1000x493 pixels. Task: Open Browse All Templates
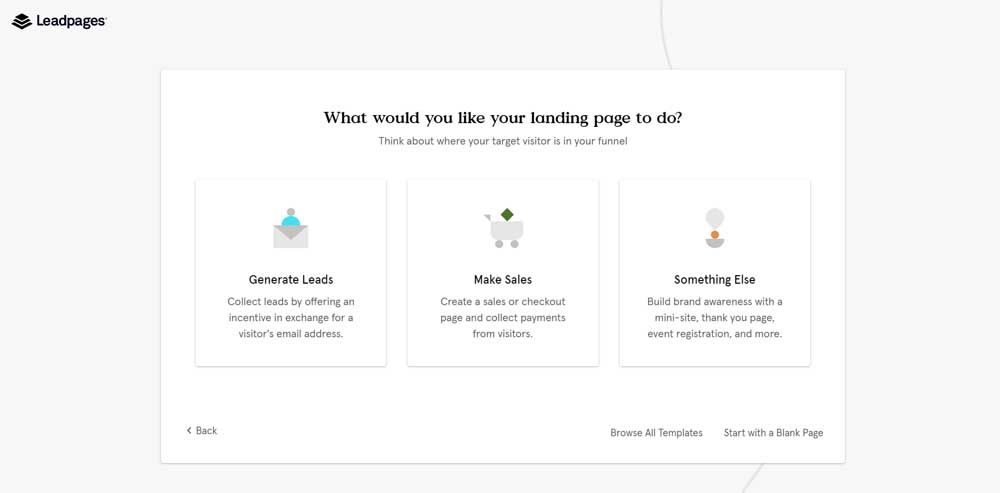656,432
